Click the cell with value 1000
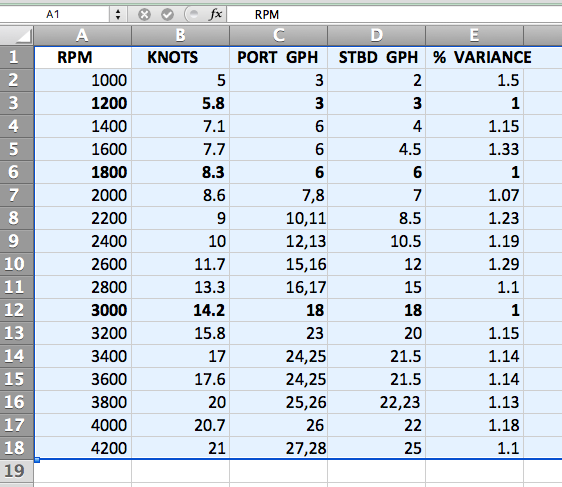 83,80
